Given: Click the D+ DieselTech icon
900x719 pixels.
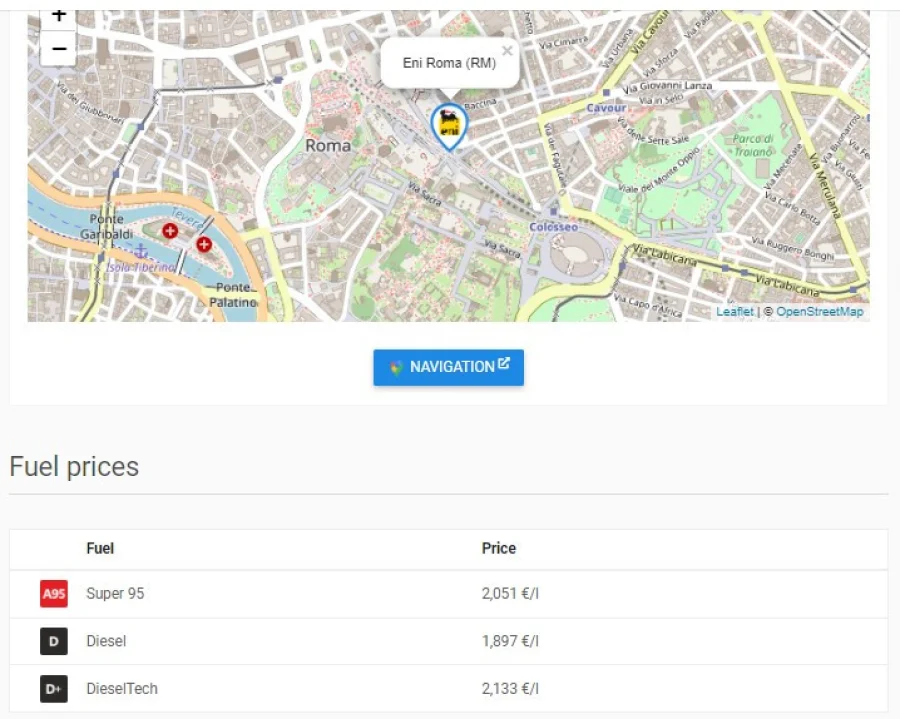Looking at the screenshot, I should pos(54,689).
